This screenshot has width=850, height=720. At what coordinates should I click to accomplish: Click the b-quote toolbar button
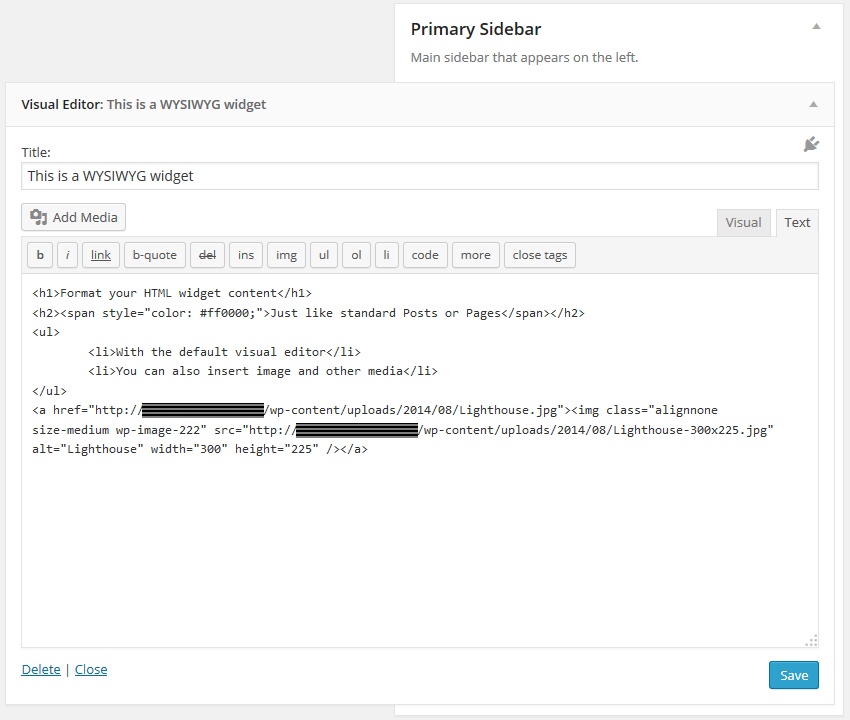click(x=154, y=255)
